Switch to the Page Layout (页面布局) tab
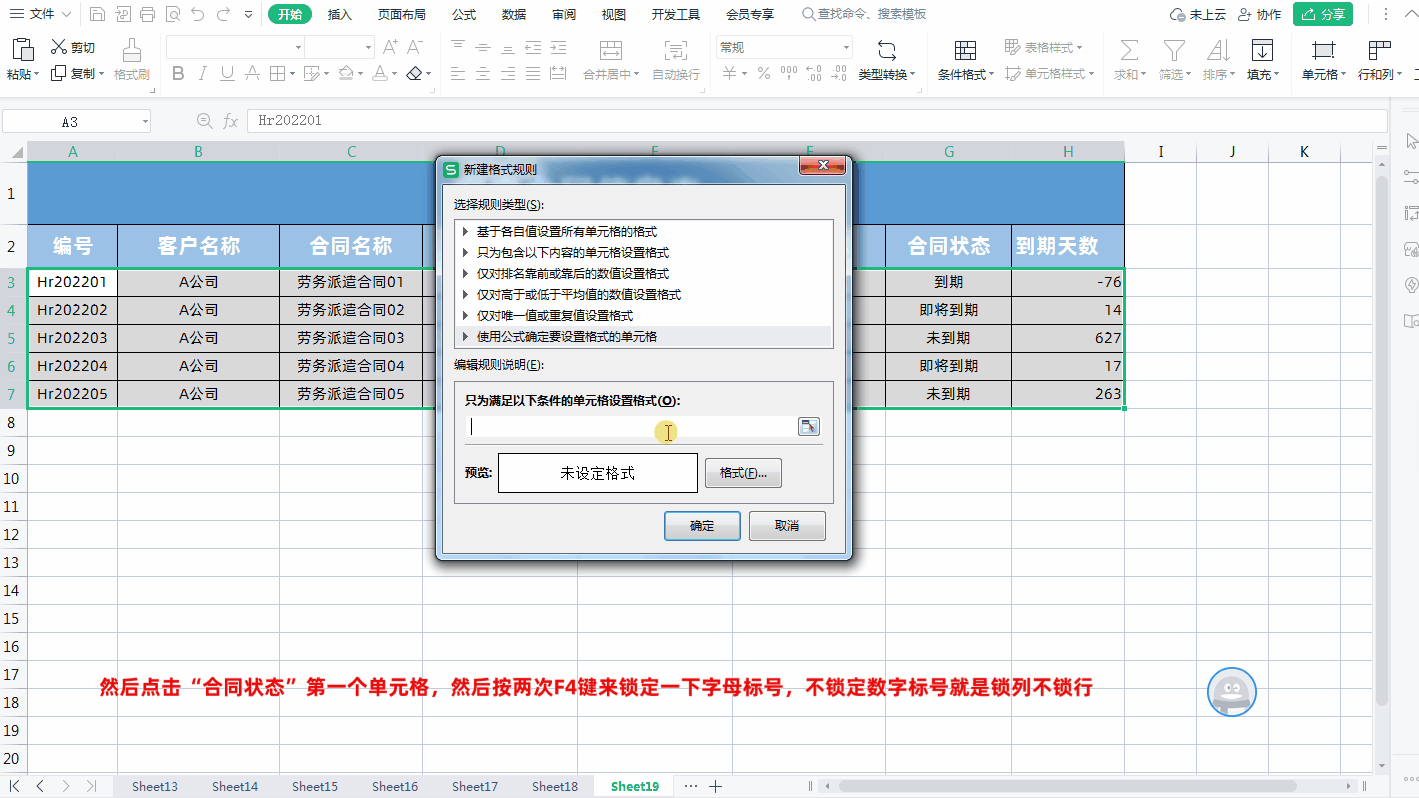 click(401, 14)
